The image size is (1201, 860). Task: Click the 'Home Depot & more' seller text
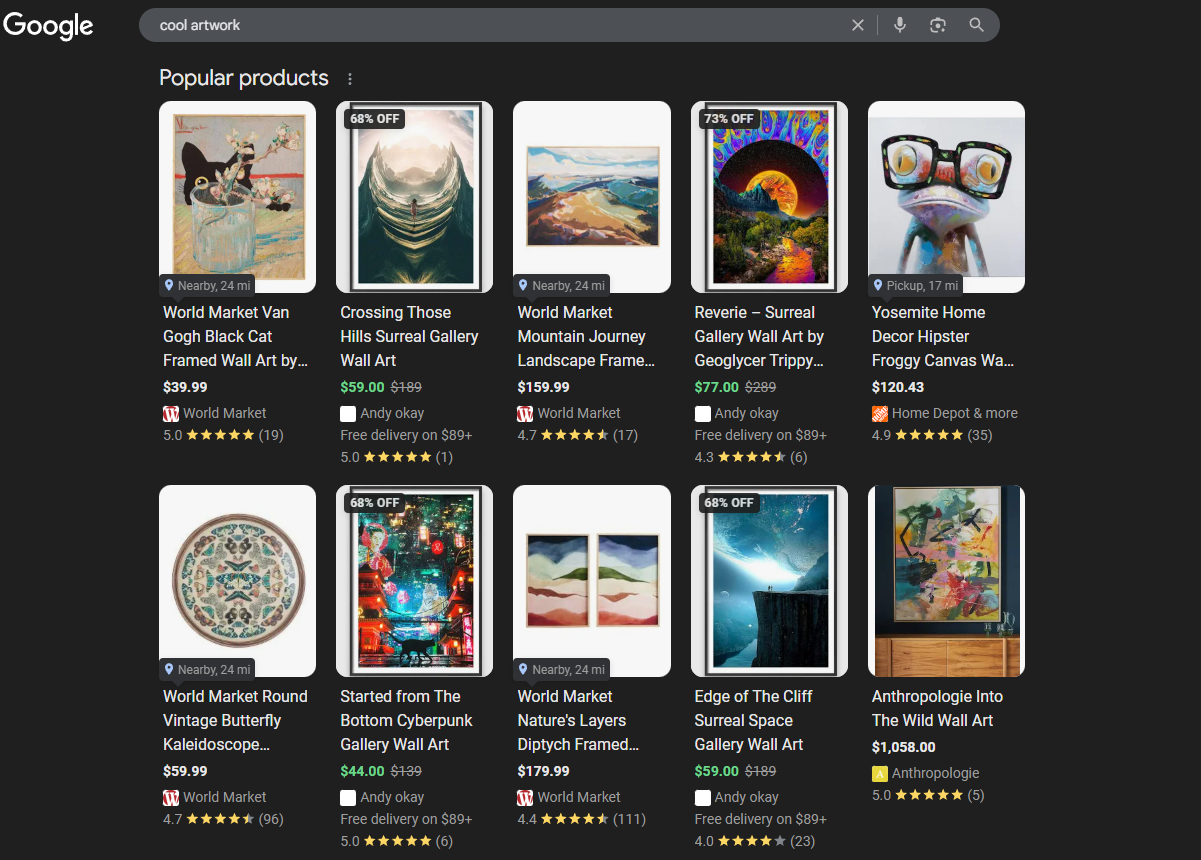coord(955,413)
